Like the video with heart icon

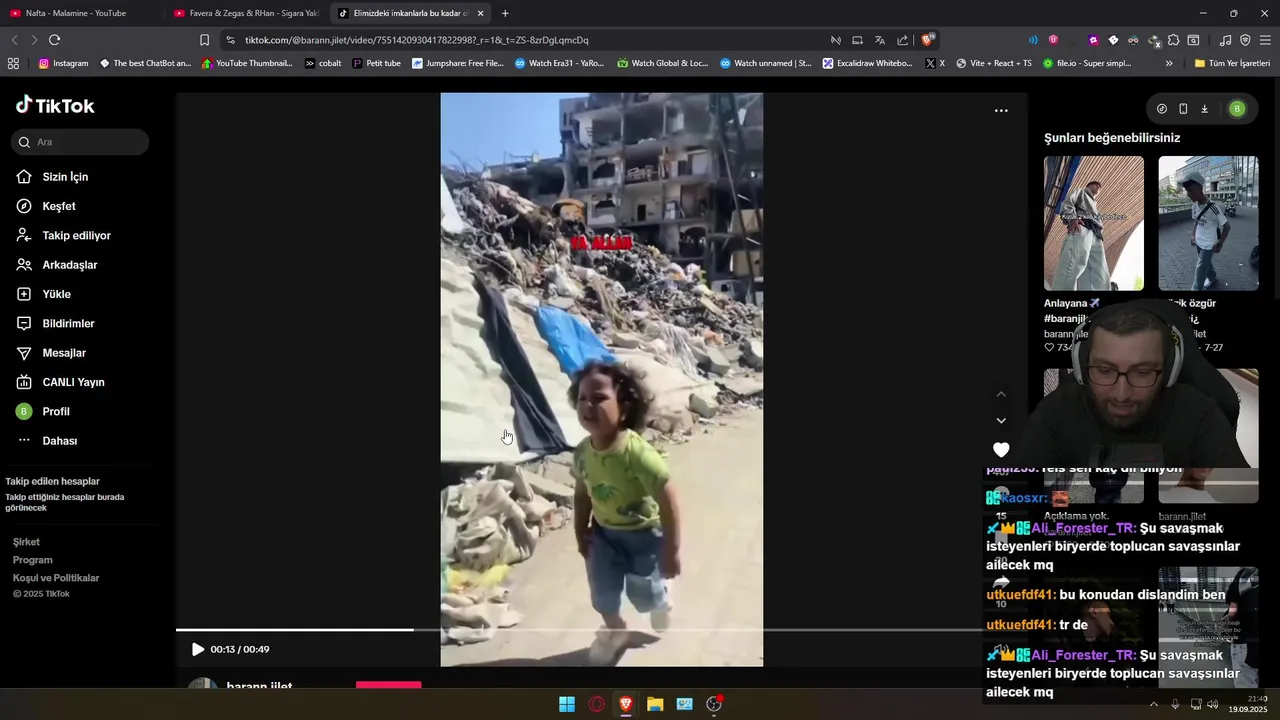point(1001,450)
